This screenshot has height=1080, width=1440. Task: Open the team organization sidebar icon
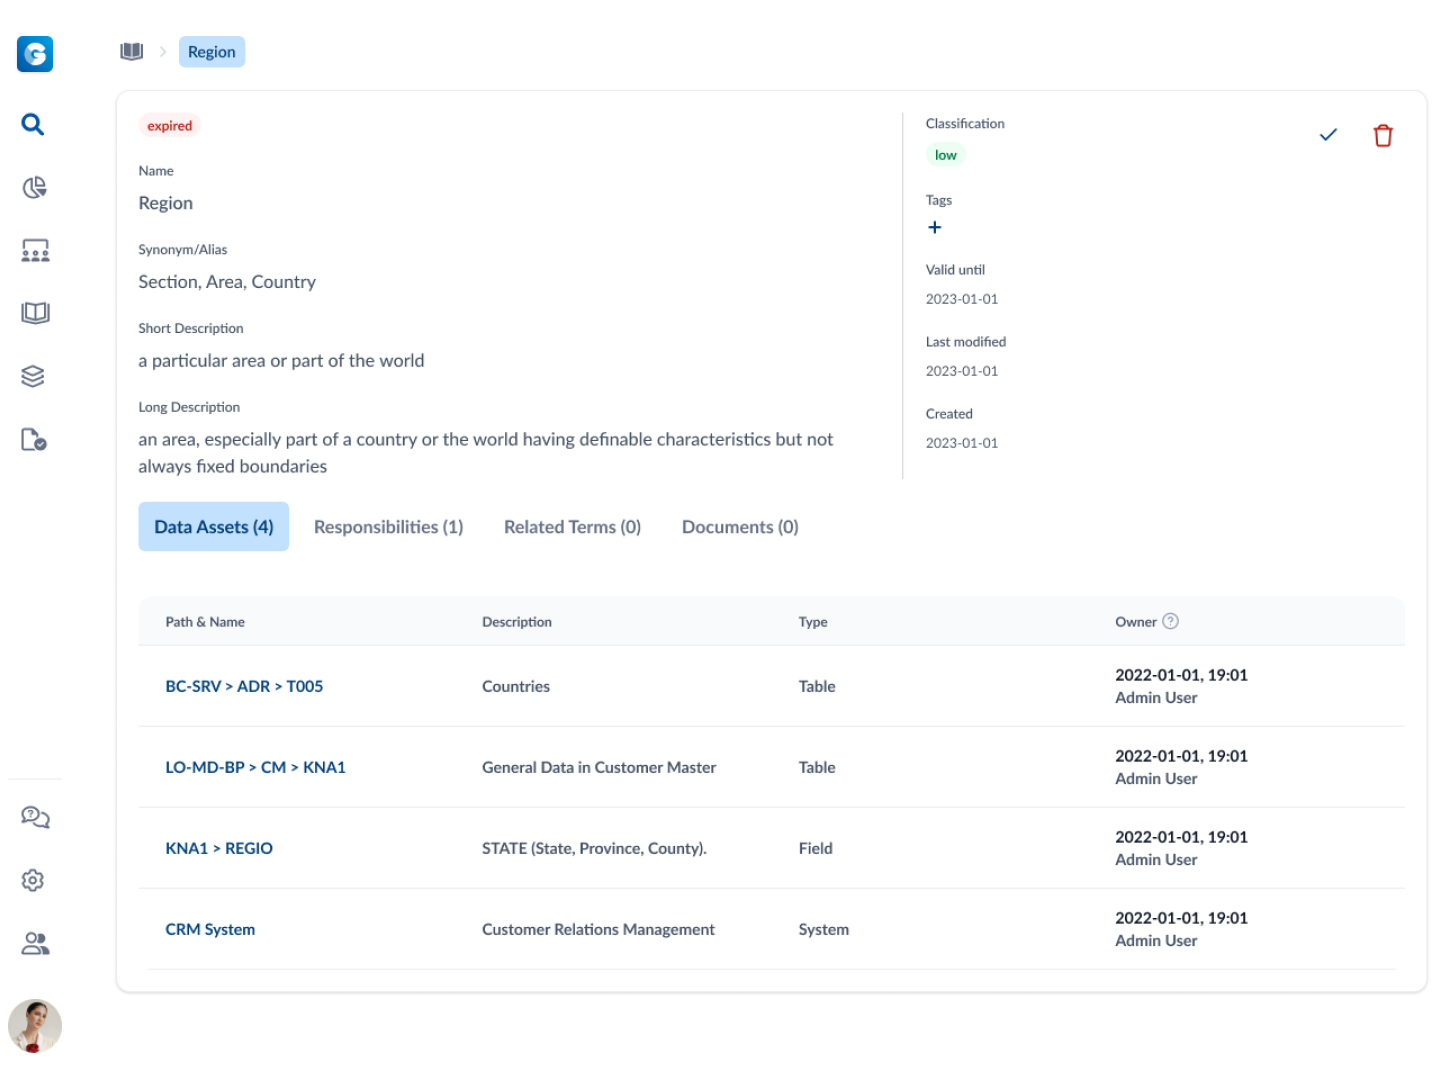point(35,250)
